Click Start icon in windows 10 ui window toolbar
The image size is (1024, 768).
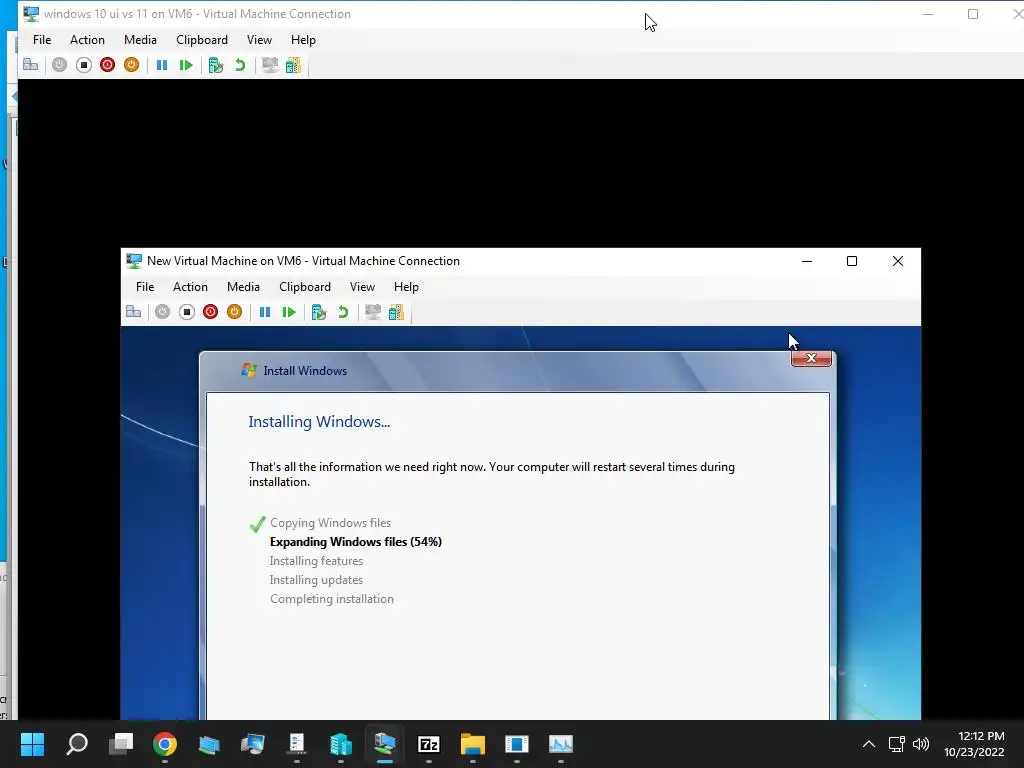tap(59, 65)
